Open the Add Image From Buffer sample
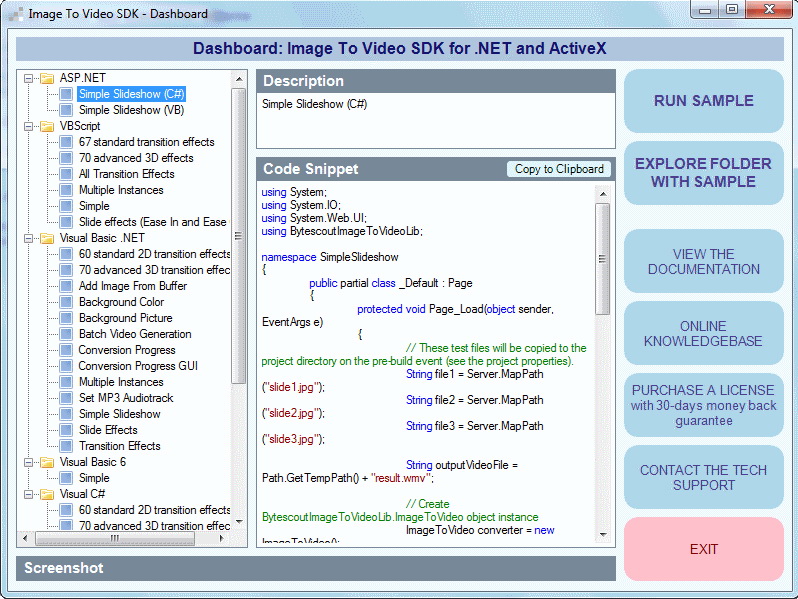 pyautogui.click(x=132, y=286)
